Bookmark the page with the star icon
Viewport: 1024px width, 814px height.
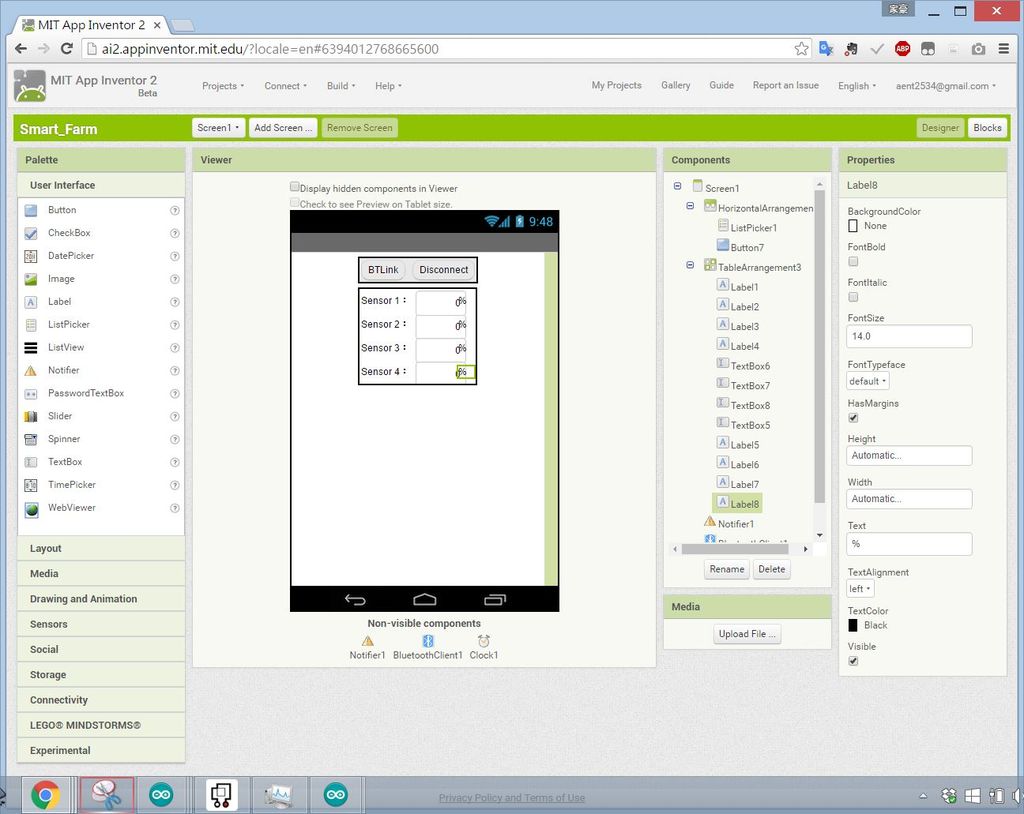coord(801,48)
